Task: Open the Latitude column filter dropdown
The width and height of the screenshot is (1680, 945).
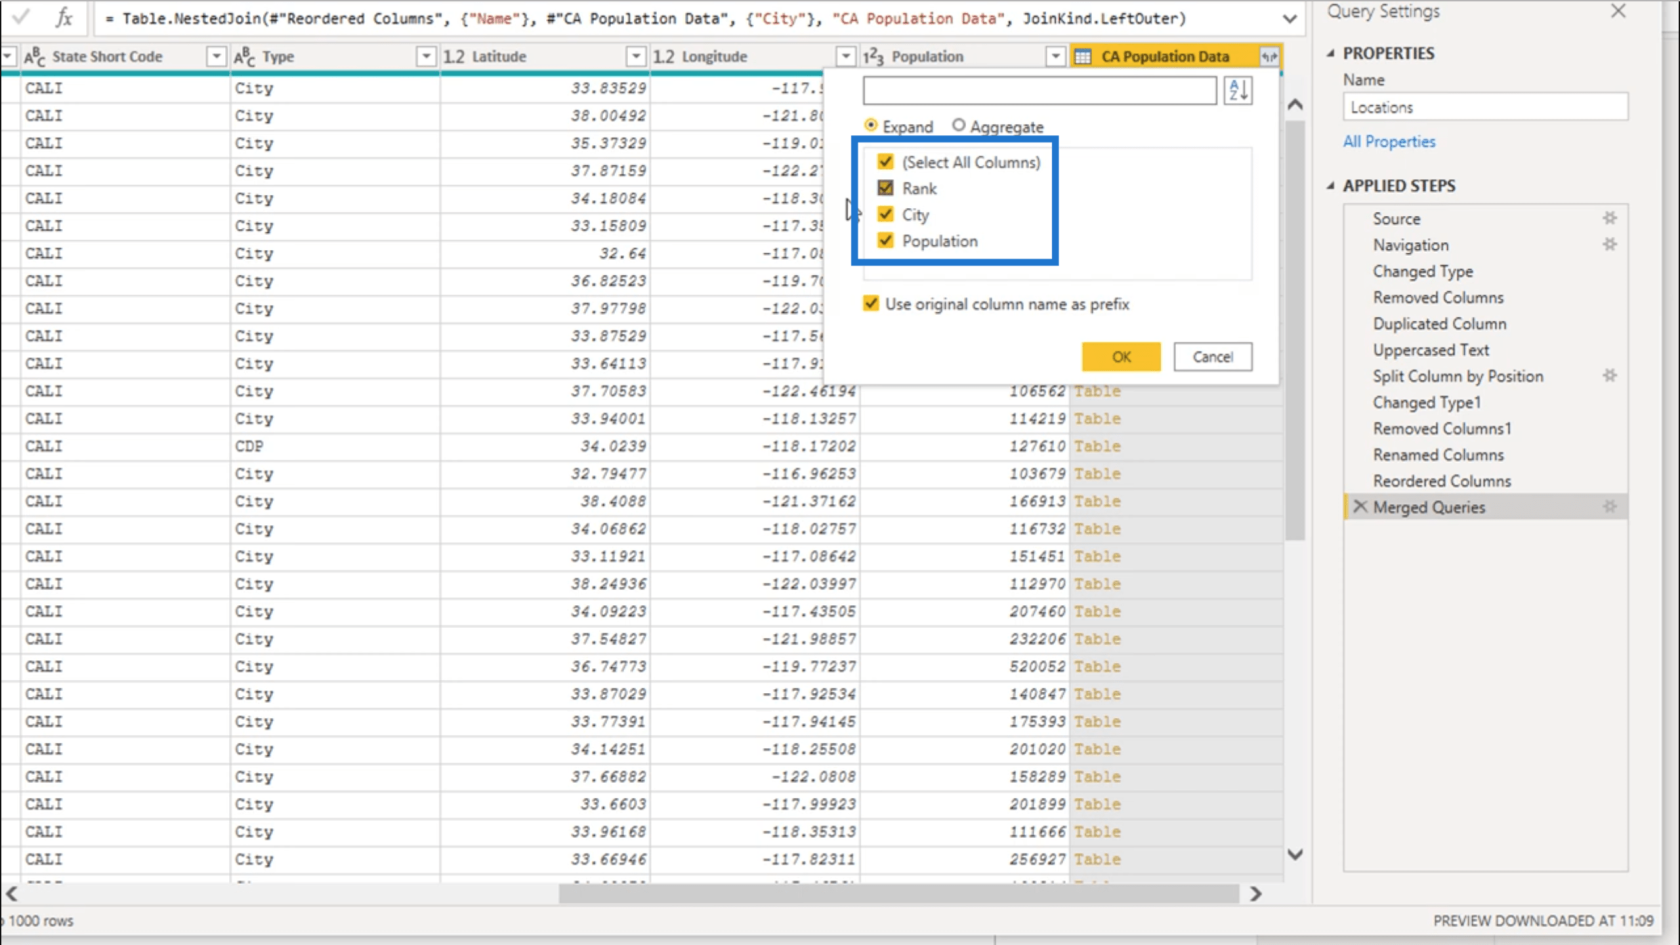Action: click(x=636, y=57)
